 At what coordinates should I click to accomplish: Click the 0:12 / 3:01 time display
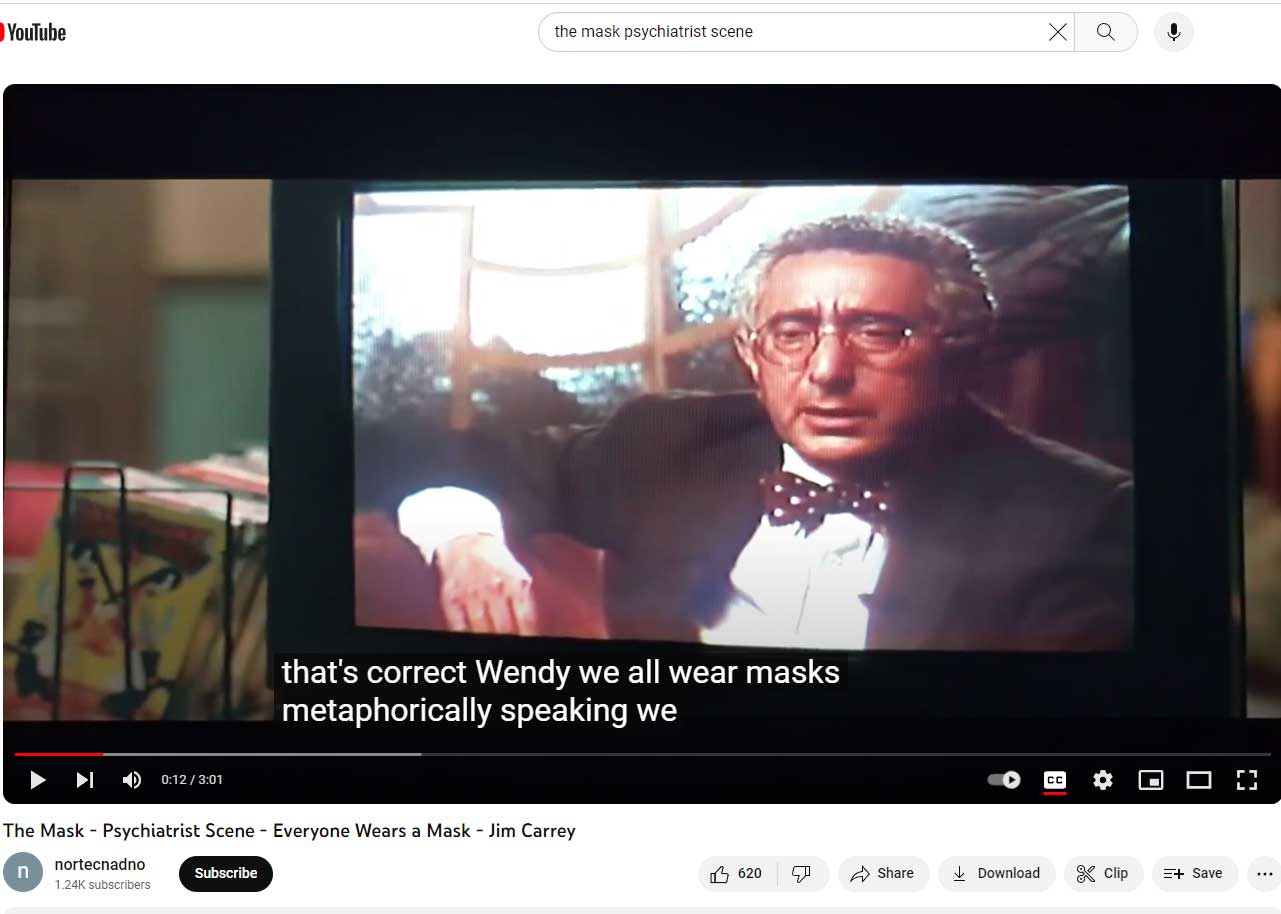(192, 780)
